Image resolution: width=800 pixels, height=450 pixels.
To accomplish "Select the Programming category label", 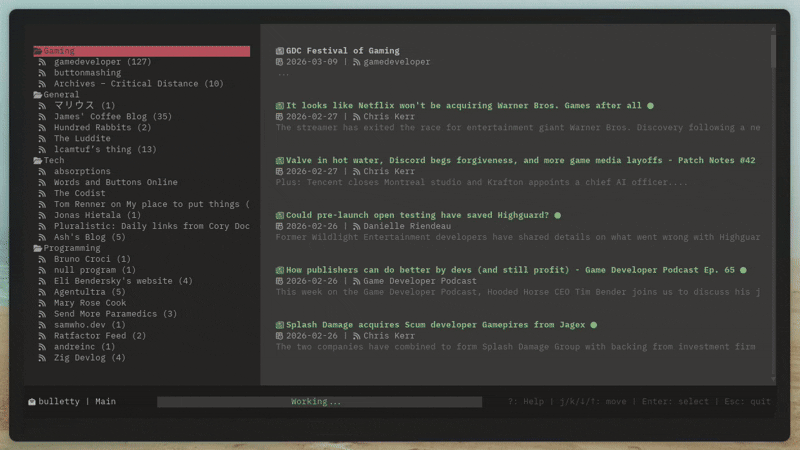I will tap(72, 248).
